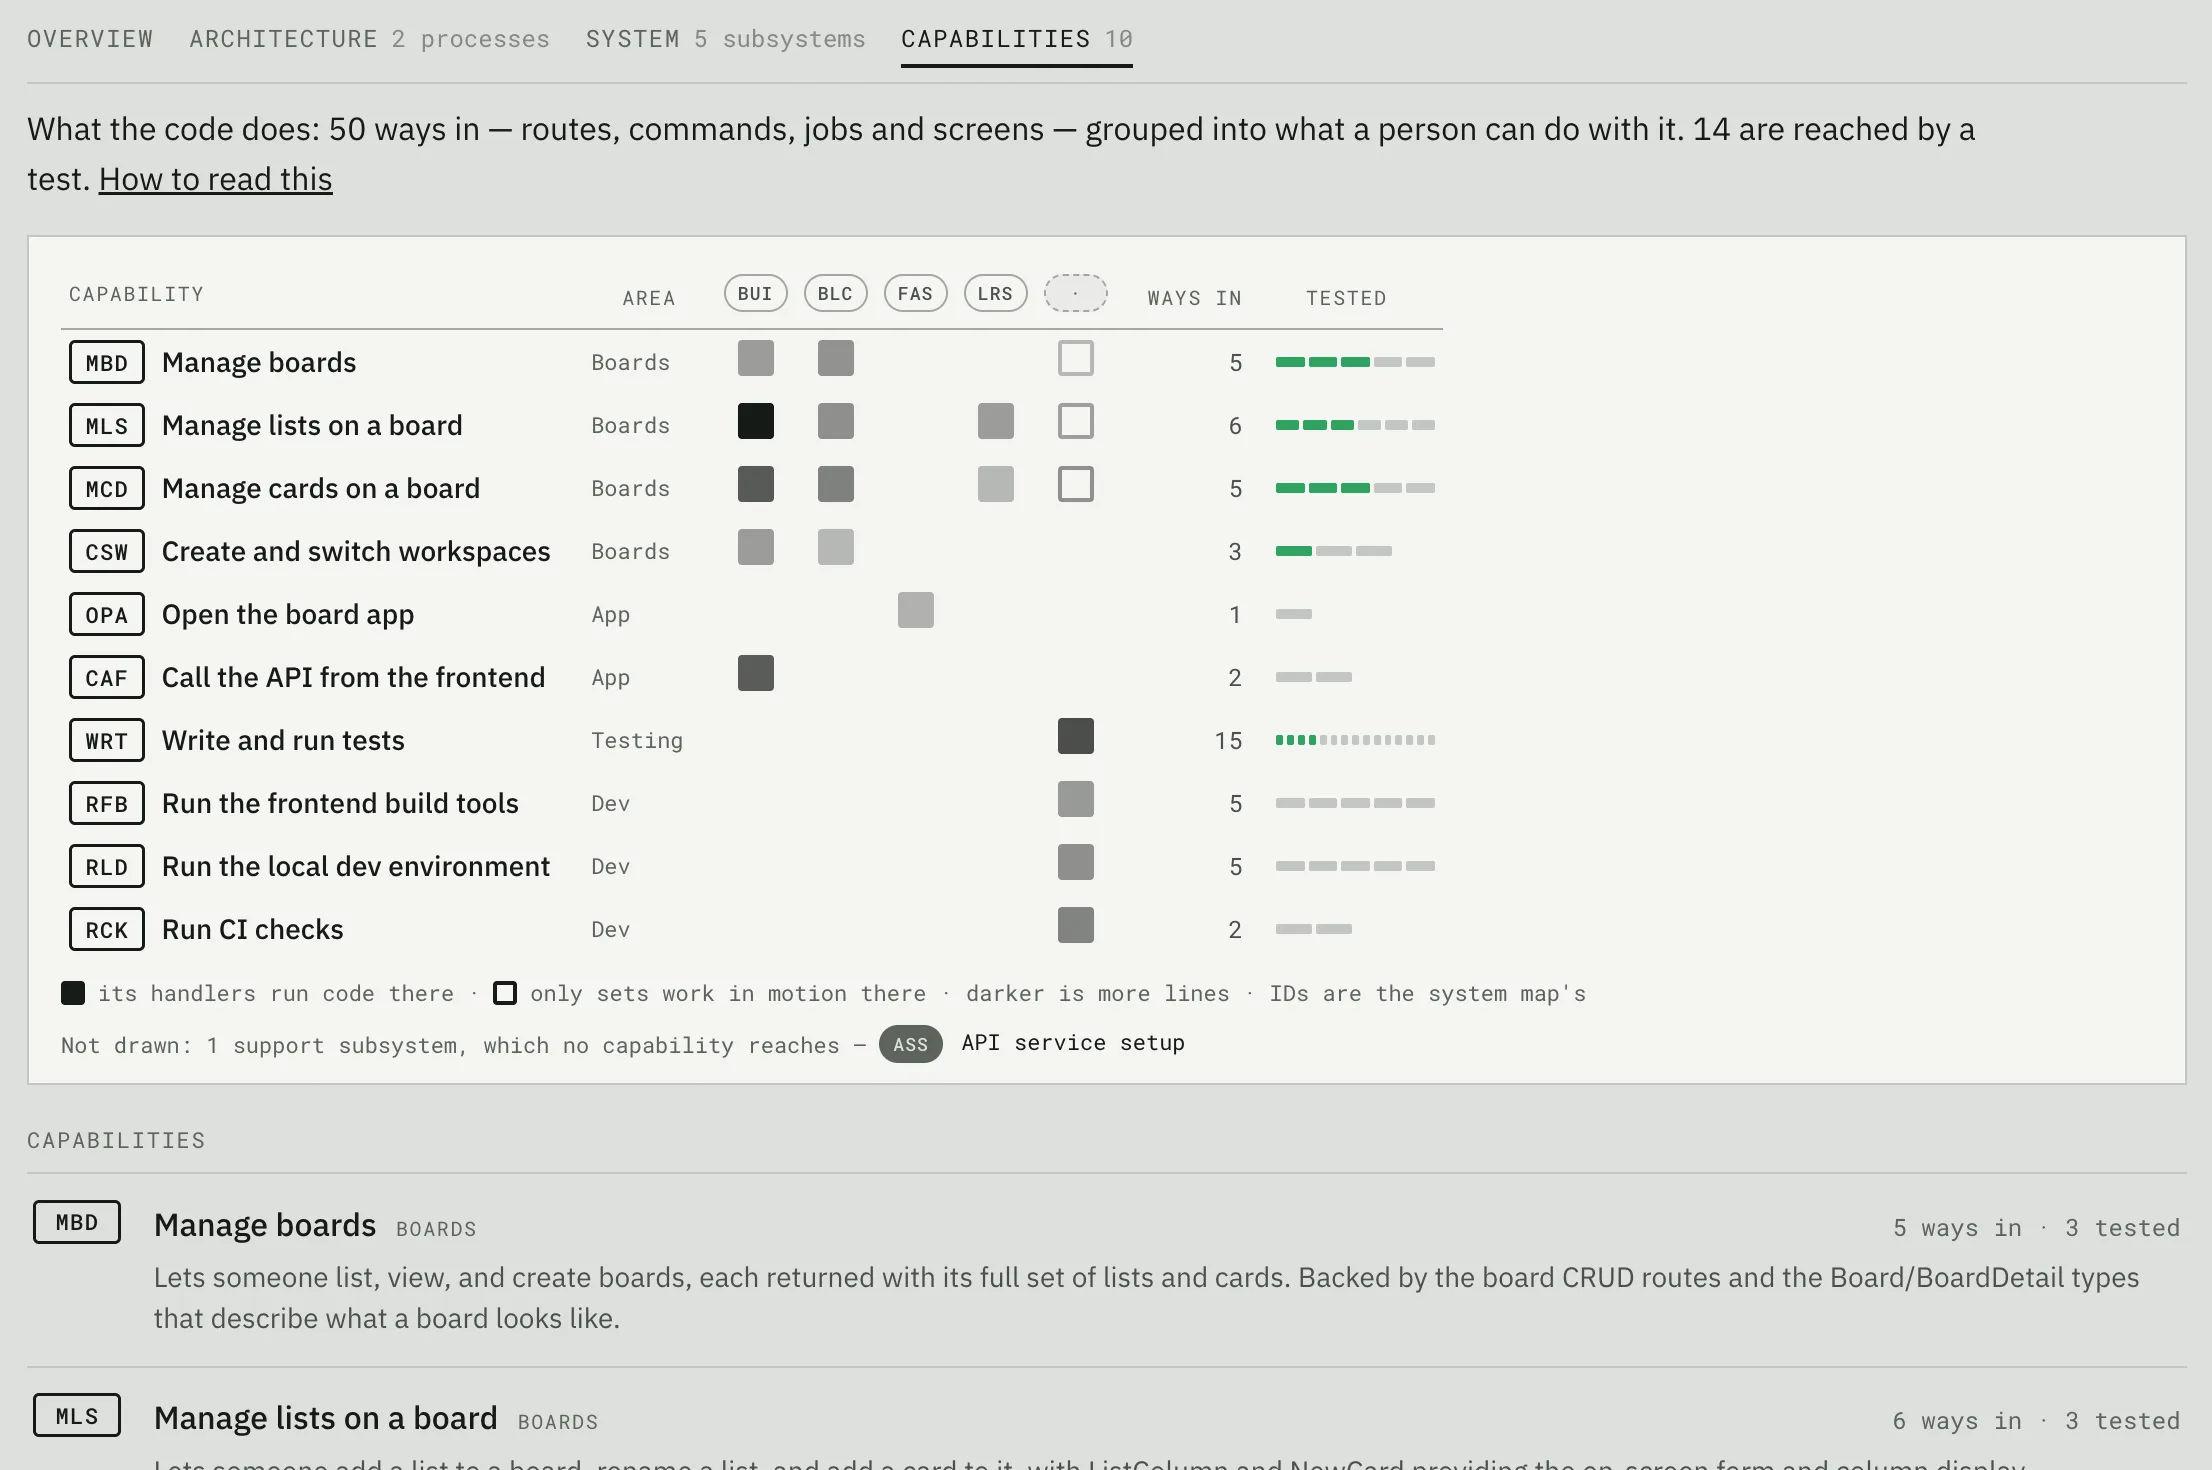Click the outlined square in Manage cards row

[x=1075, y=484]
